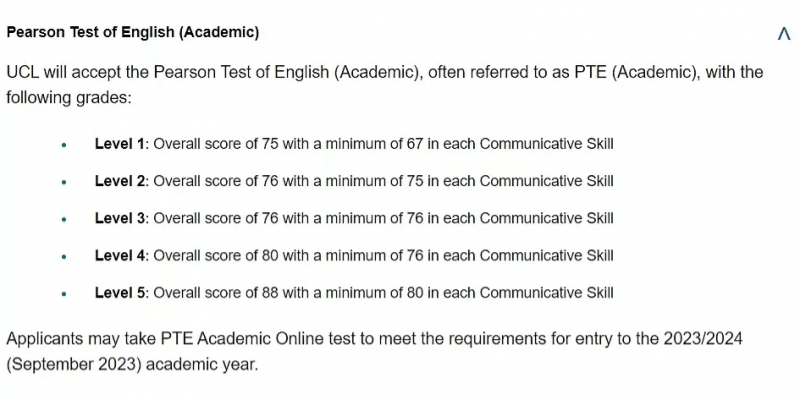Screen dimensions: 800x400
Task: Click Communicative Skill ending the Level 2 line
Action: [547, 181]
